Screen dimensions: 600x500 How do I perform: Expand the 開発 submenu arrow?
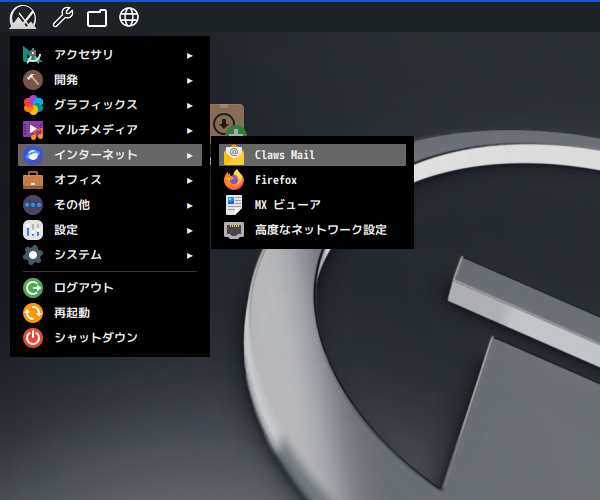[x=189, y=81]
